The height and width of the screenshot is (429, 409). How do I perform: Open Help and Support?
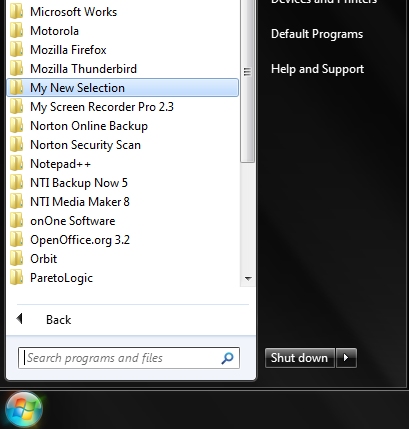tap(317, 69)
